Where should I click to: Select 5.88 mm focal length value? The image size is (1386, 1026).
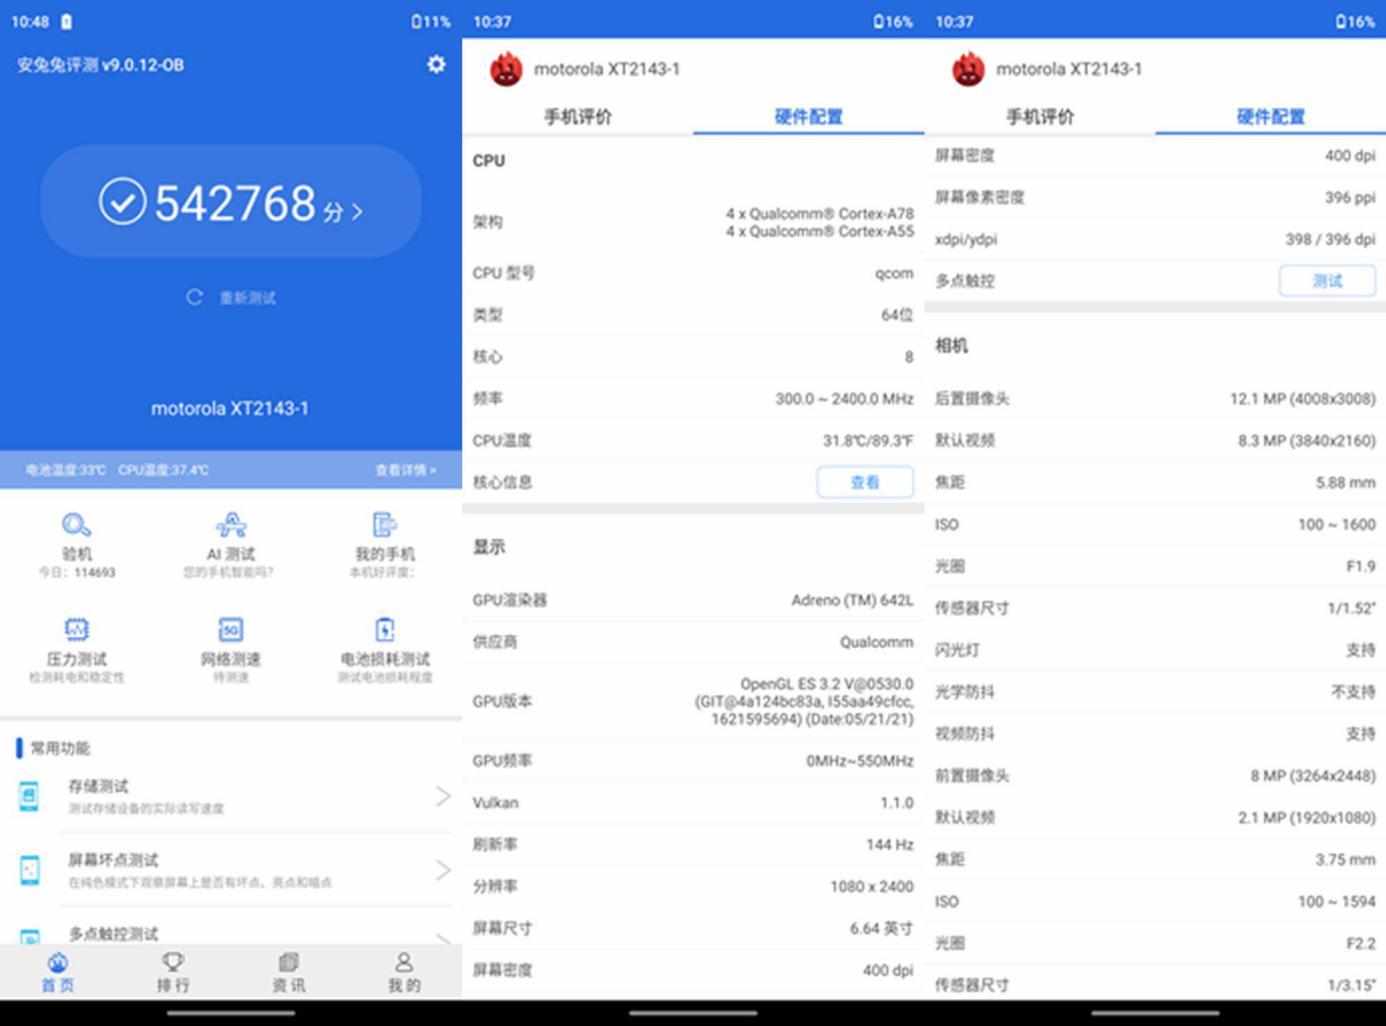(x=1345, y=482)
